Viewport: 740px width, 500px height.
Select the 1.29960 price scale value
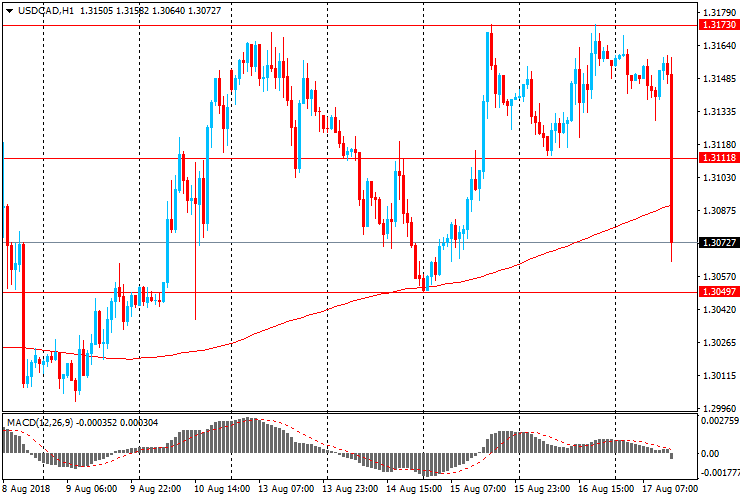click(x=719, y=408)
